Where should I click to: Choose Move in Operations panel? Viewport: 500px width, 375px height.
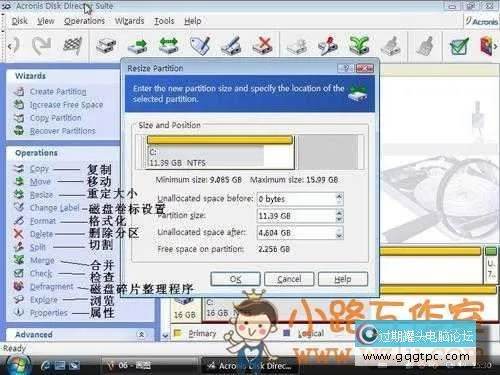pos(40,182)
